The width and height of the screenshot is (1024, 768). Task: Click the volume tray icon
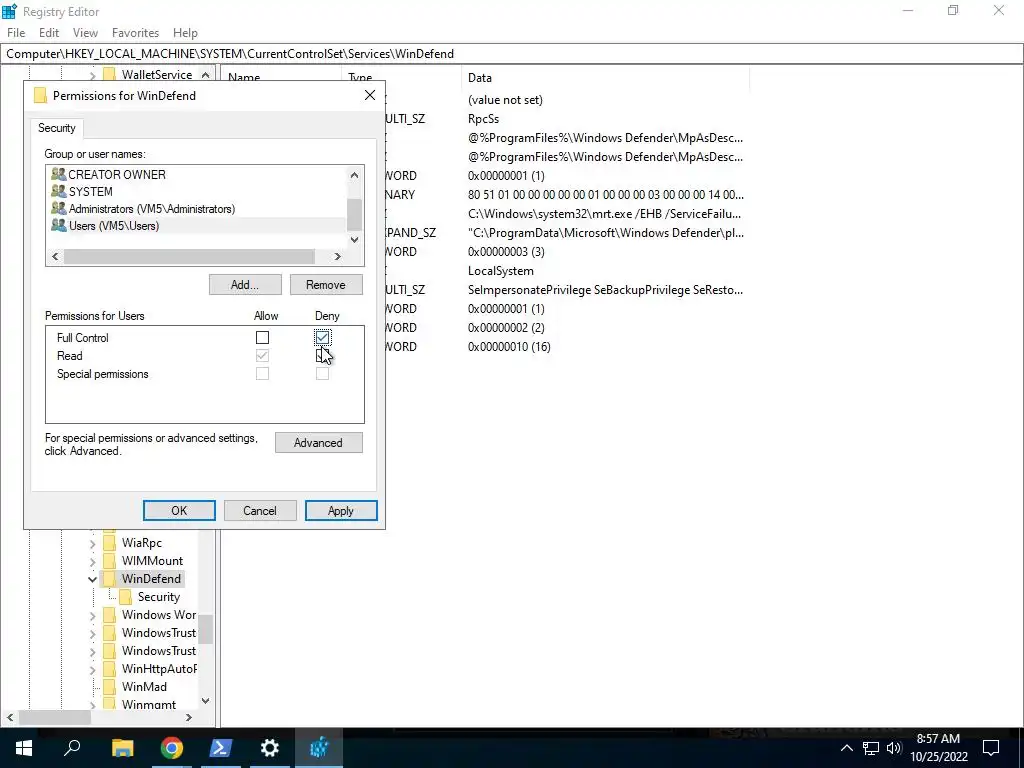tap(894, 748)
